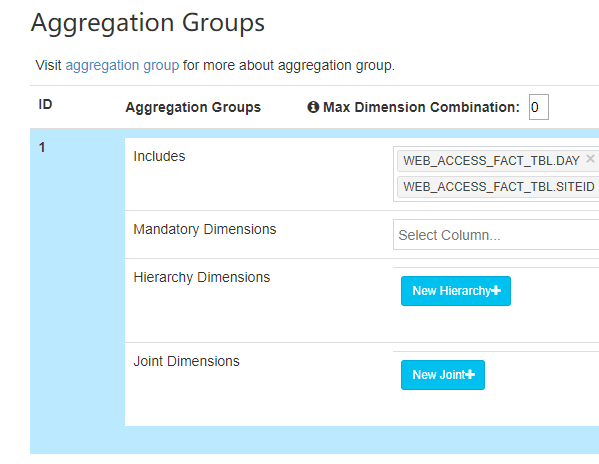The height and width of the screenshot is (464, 599).
Task: Click the Aggregation Groups column header
Action: [193, 107]
